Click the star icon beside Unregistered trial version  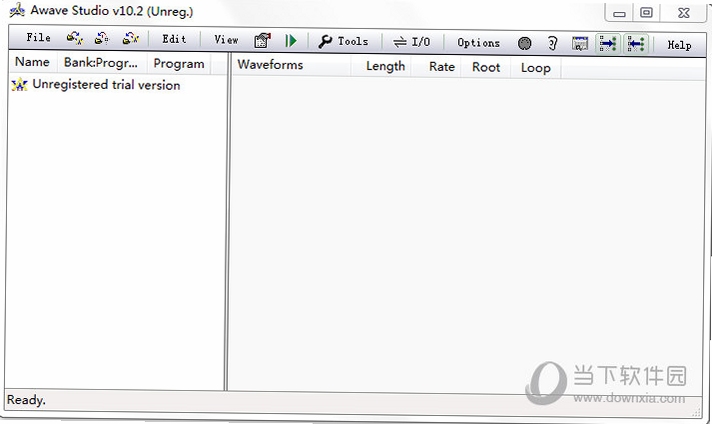point(20,84)
